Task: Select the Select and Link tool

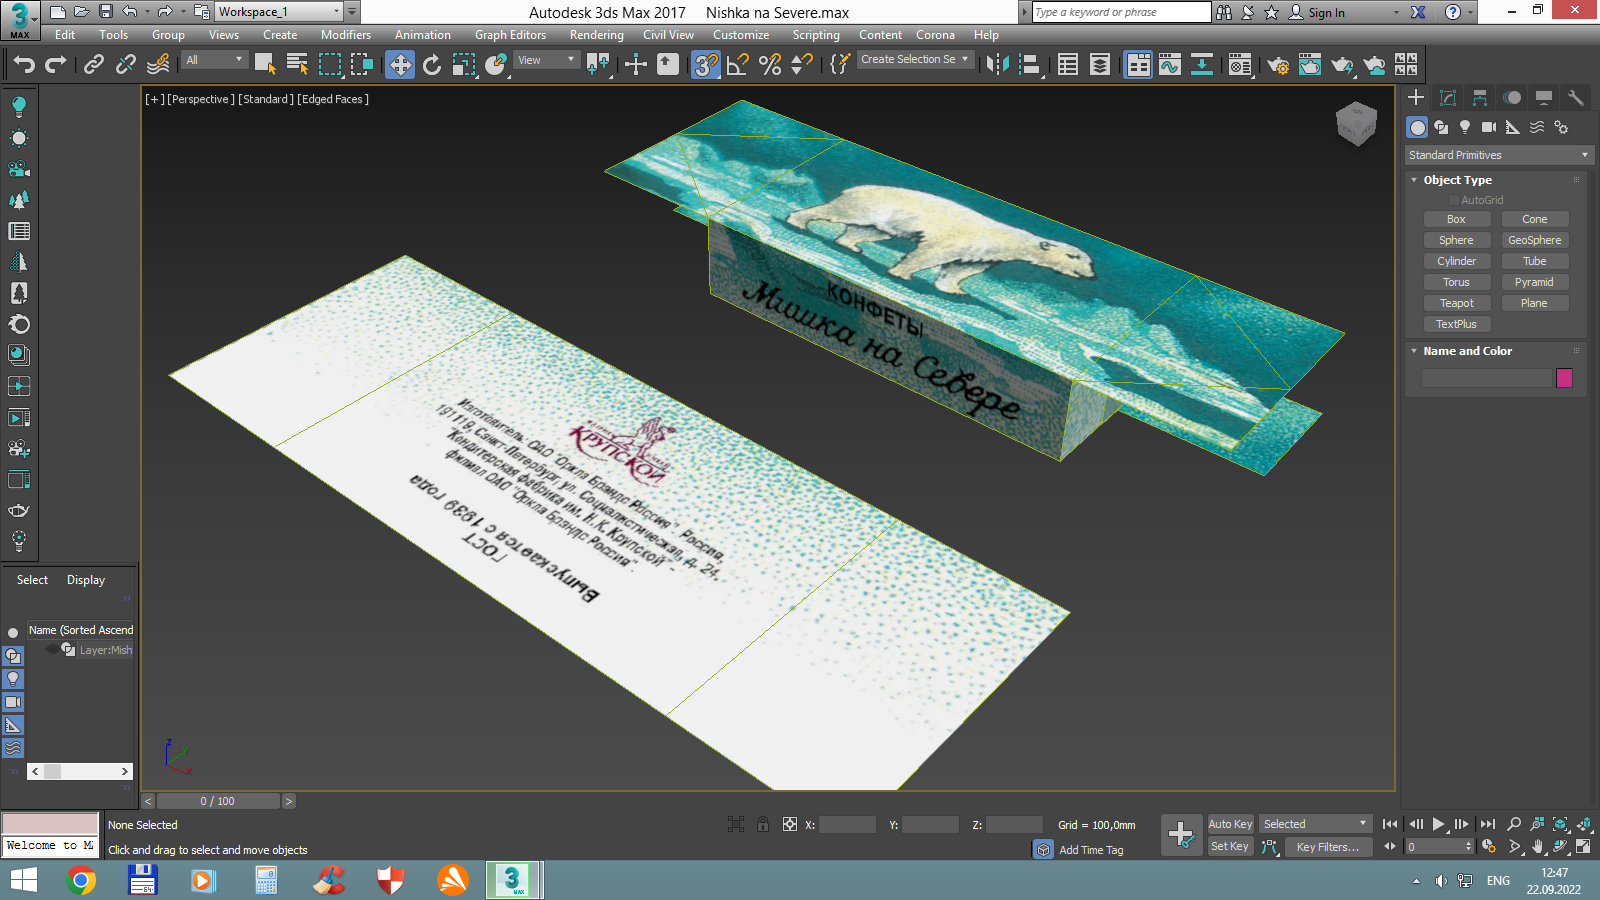Action: coord(94,65)
